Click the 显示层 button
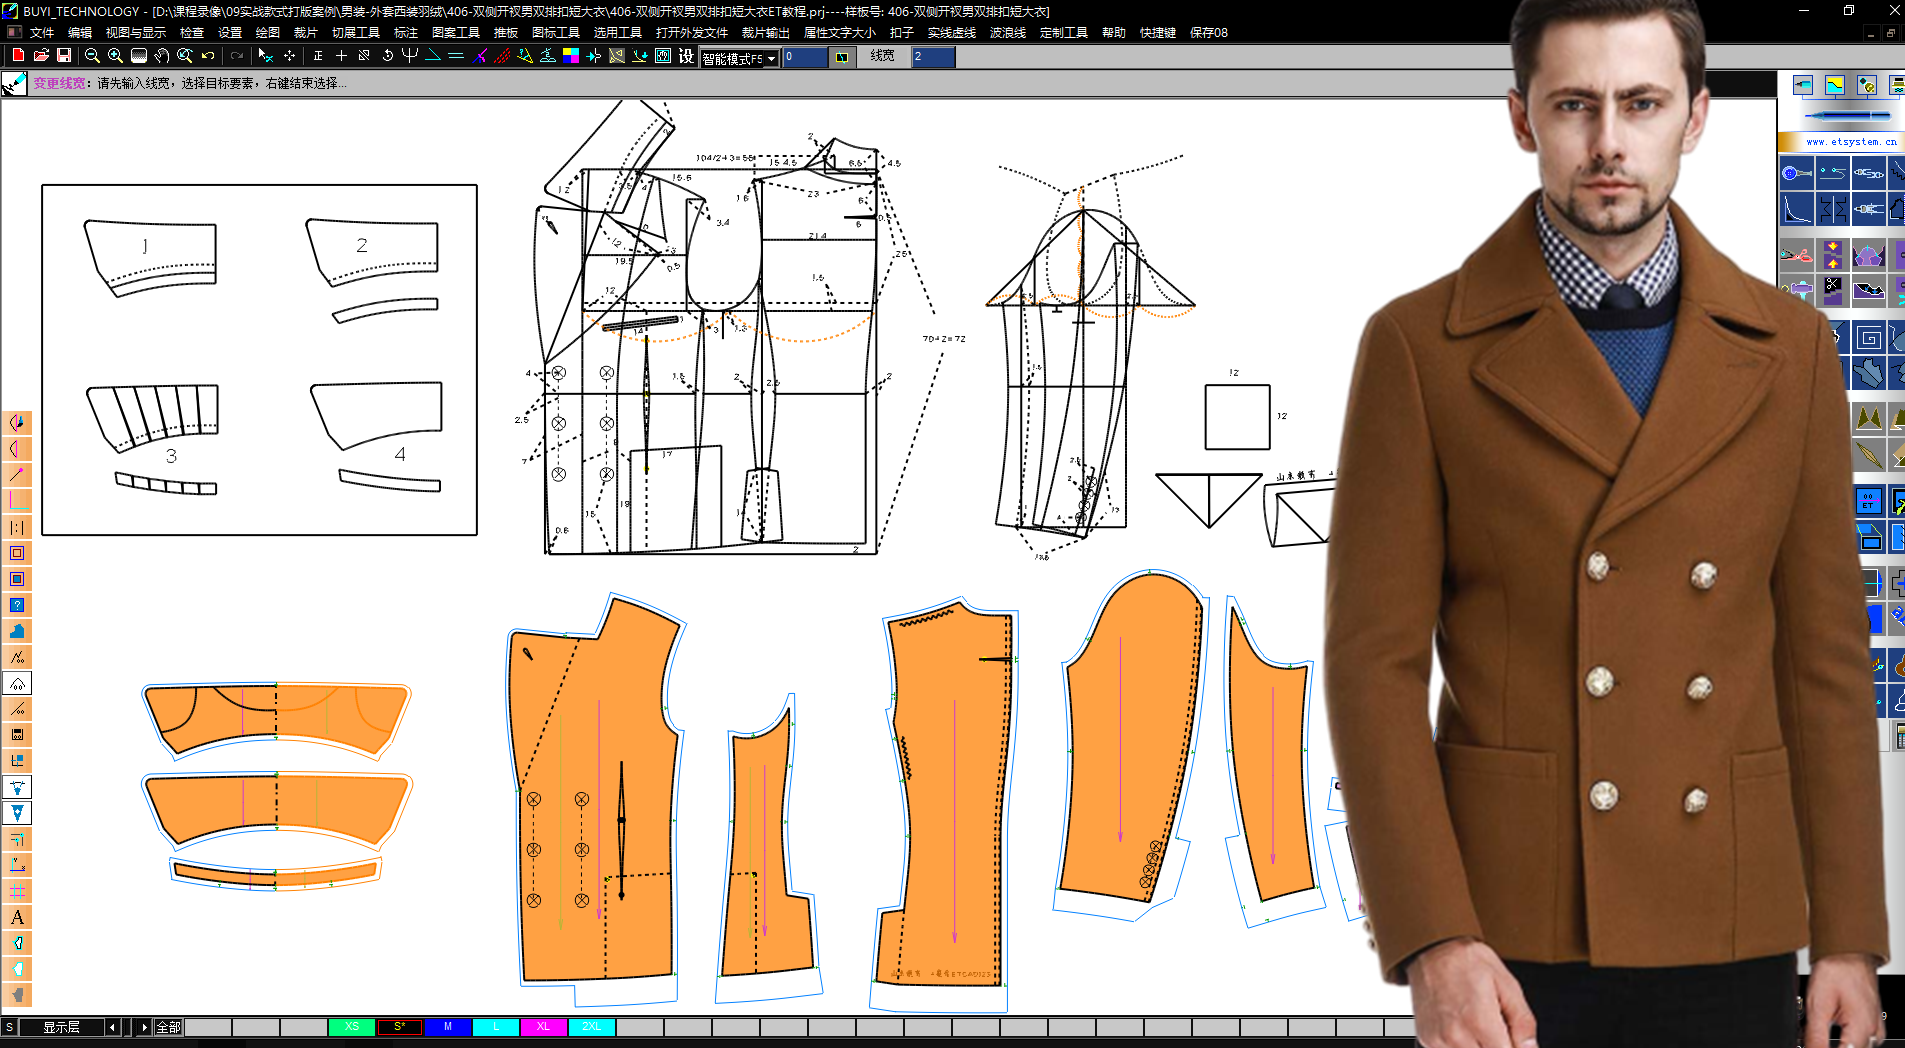1905x1048 pixels. click(61, 1027)
